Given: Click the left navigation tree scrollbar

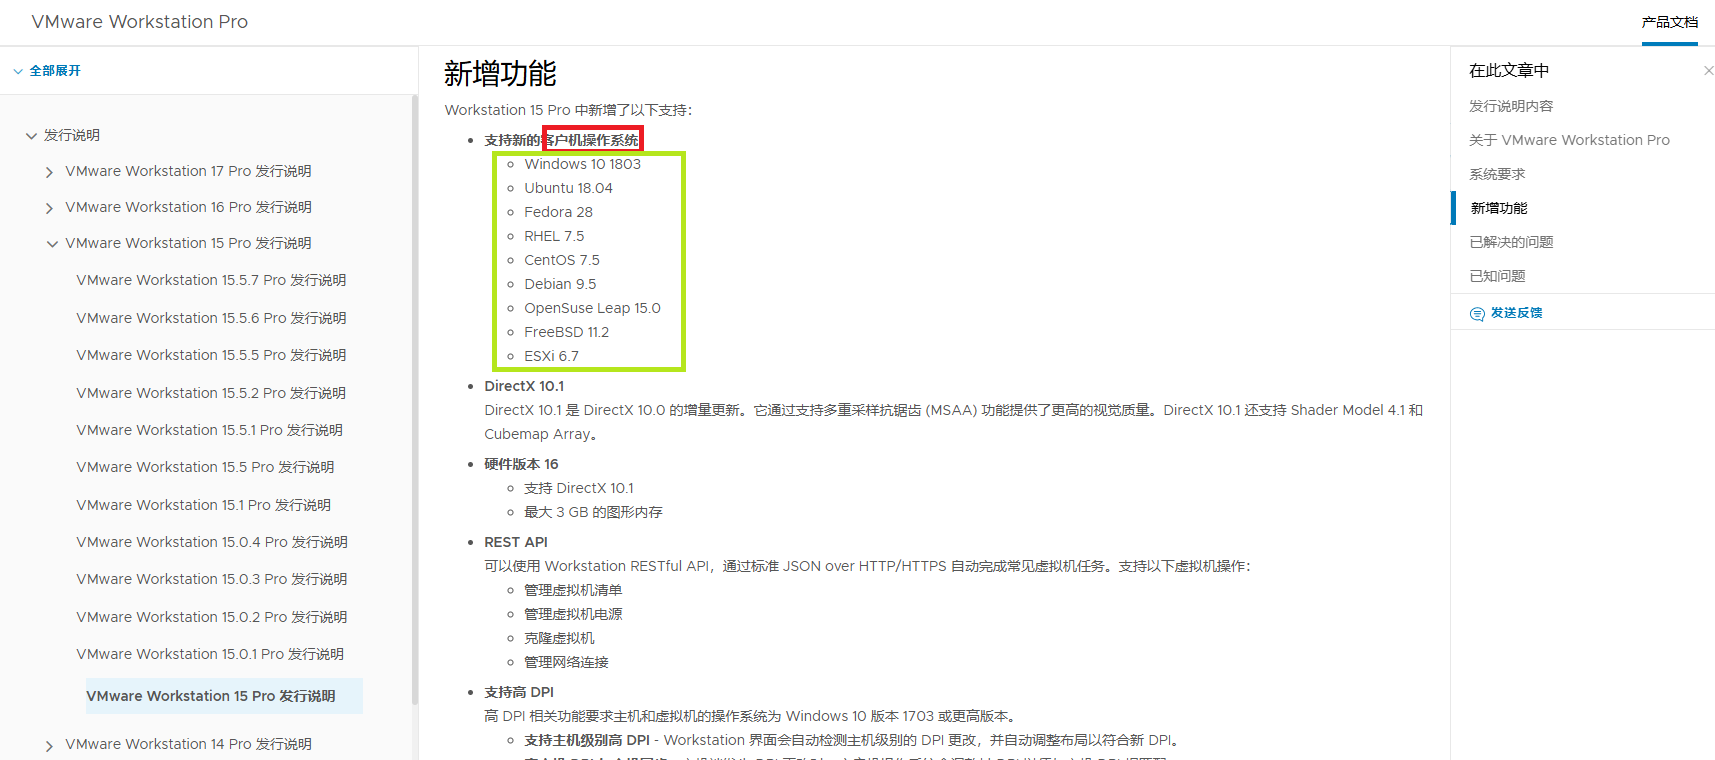Looking at the screenshot, I should [x=414, y=400].
